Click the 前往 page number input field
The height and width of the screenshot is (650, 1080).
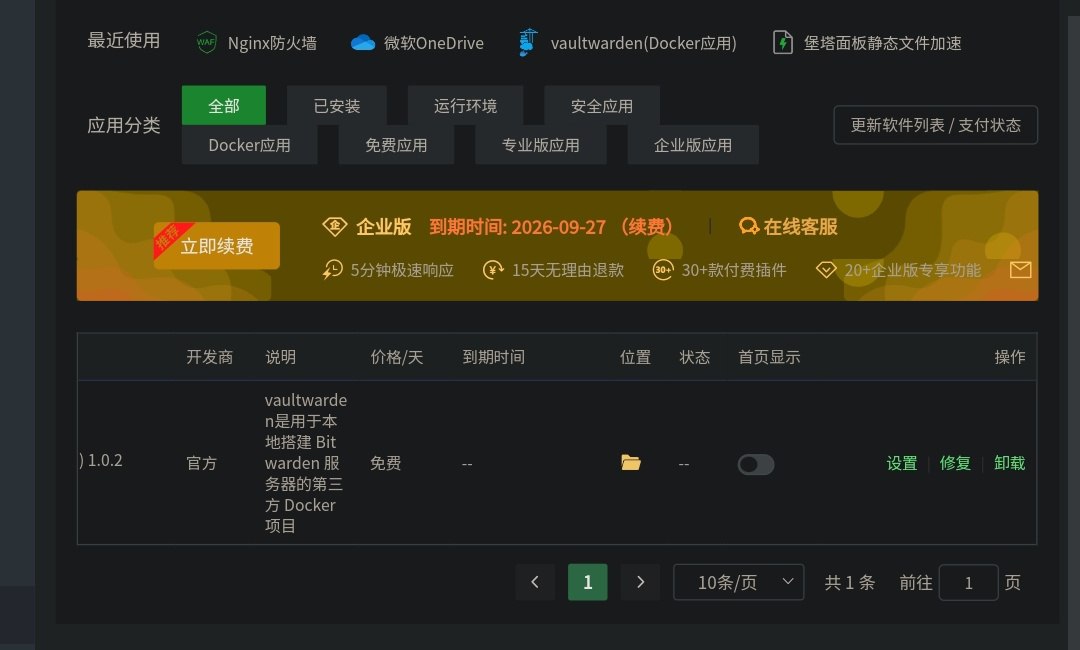tap(968, 582)
